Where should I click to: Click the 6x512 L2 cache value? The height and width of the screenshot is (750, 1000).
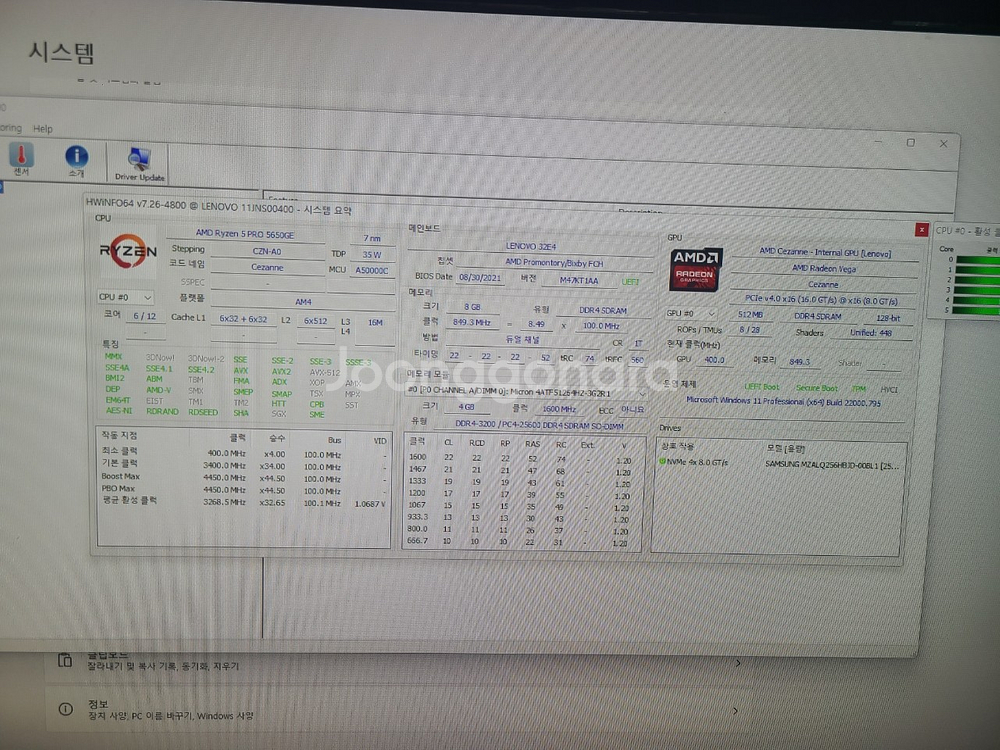coord(316,321)
